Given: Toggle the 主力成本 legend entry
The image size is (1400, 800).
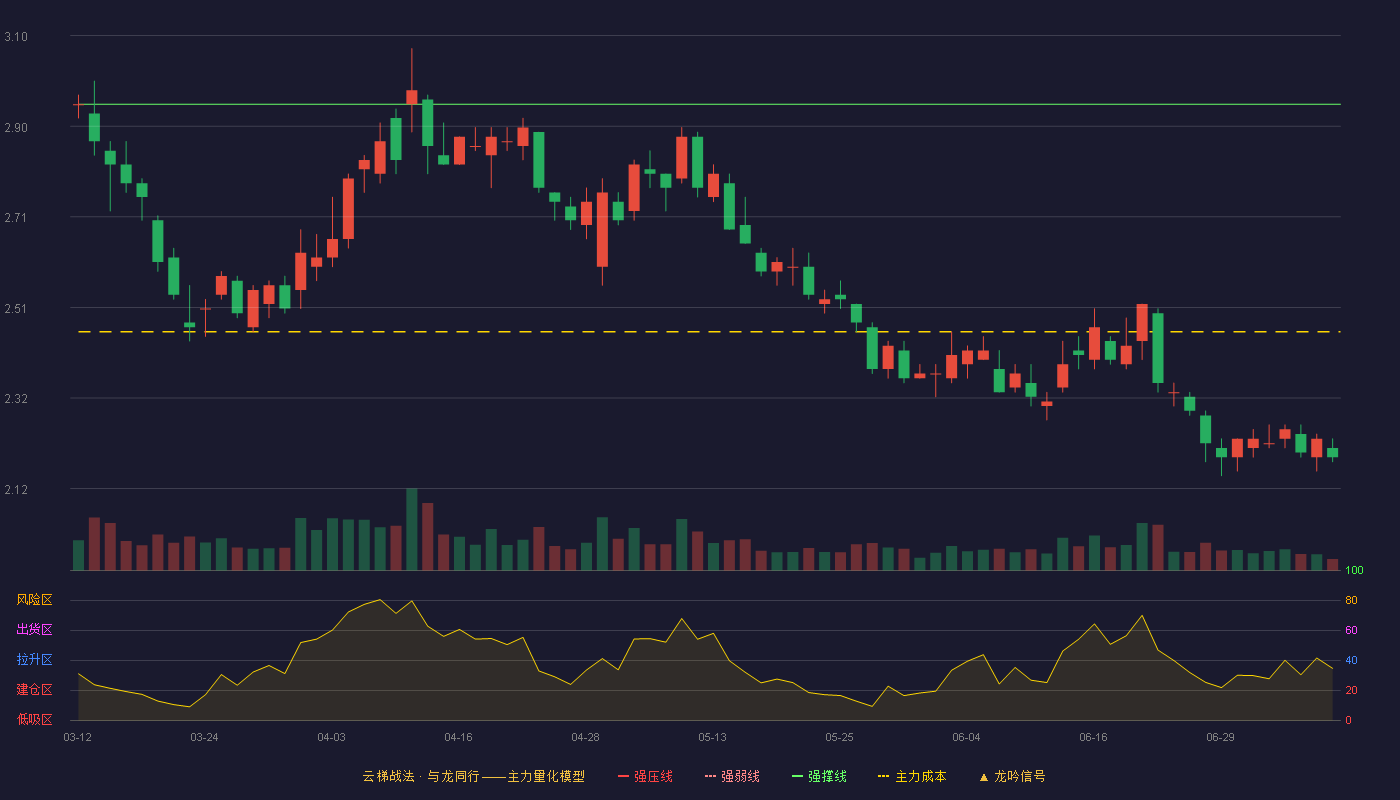Looking at the screenshot, I should tap(912, 776).
